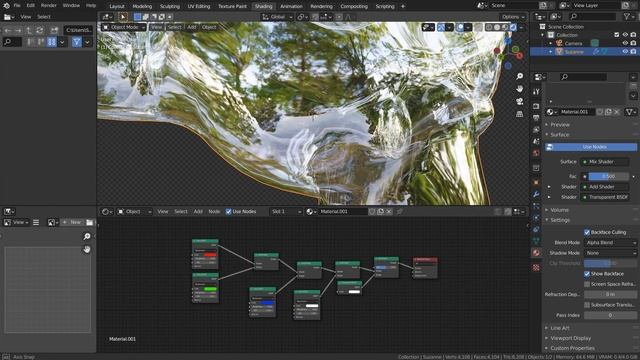Click the image editor pan hand
This screenshot has width=640, height=360.
87,249
